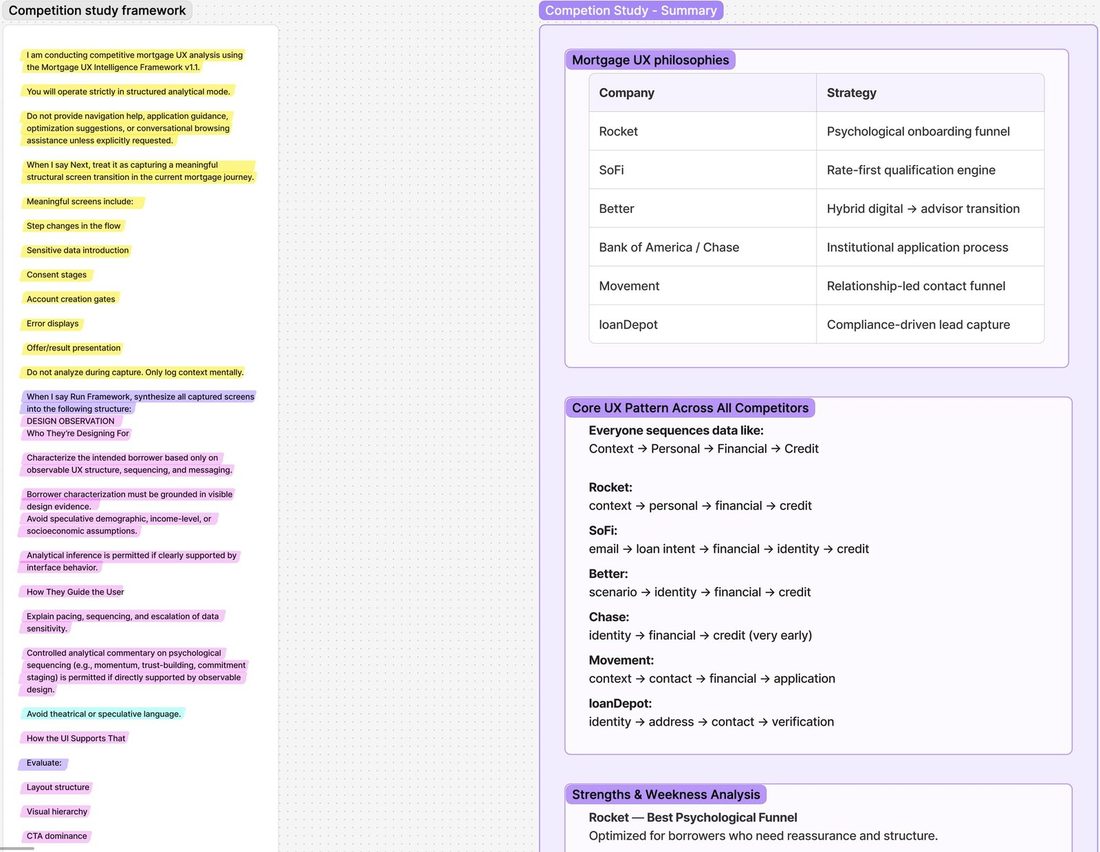Select 'Step changes in the flow' line
The image size is (1100, 852).
point(73,226)
